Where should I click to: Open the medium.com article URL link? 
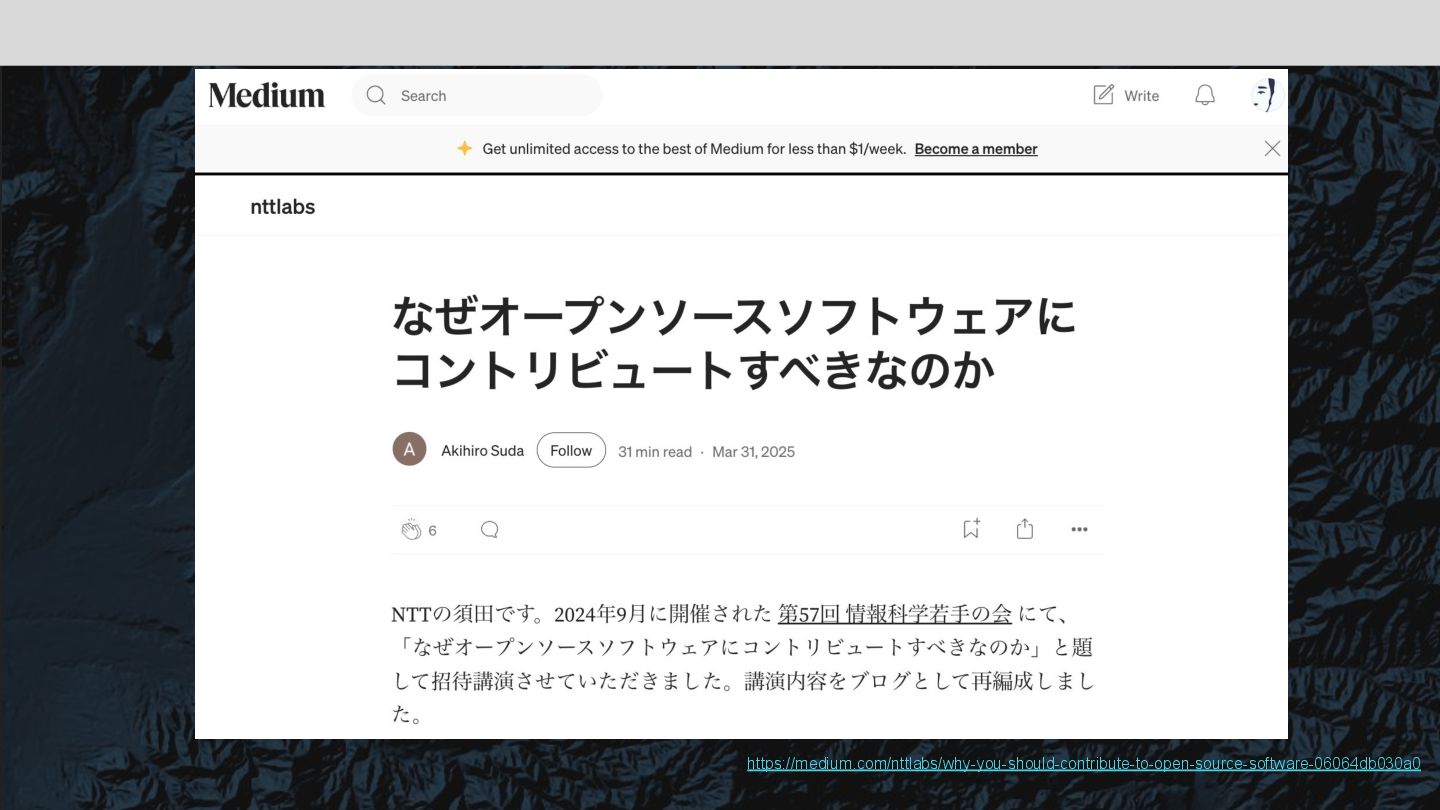coord(1083,764)
